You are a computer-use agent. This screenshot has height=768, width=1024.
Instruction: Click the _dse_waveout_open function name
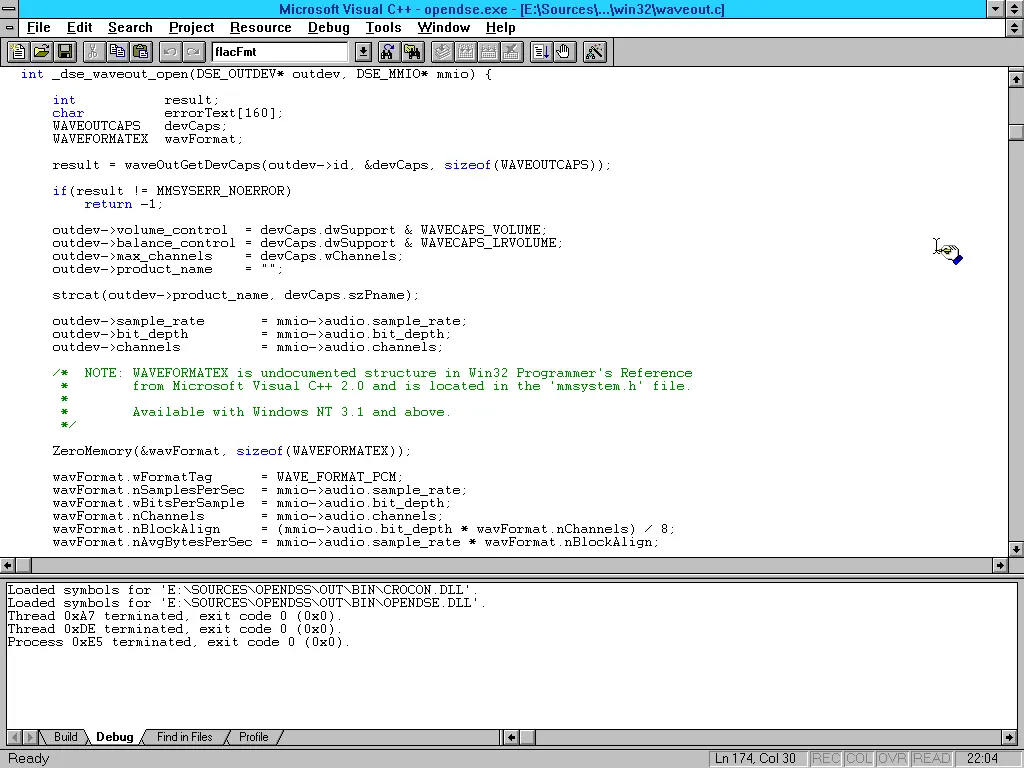pyautogui.click(x=120, y=74)
